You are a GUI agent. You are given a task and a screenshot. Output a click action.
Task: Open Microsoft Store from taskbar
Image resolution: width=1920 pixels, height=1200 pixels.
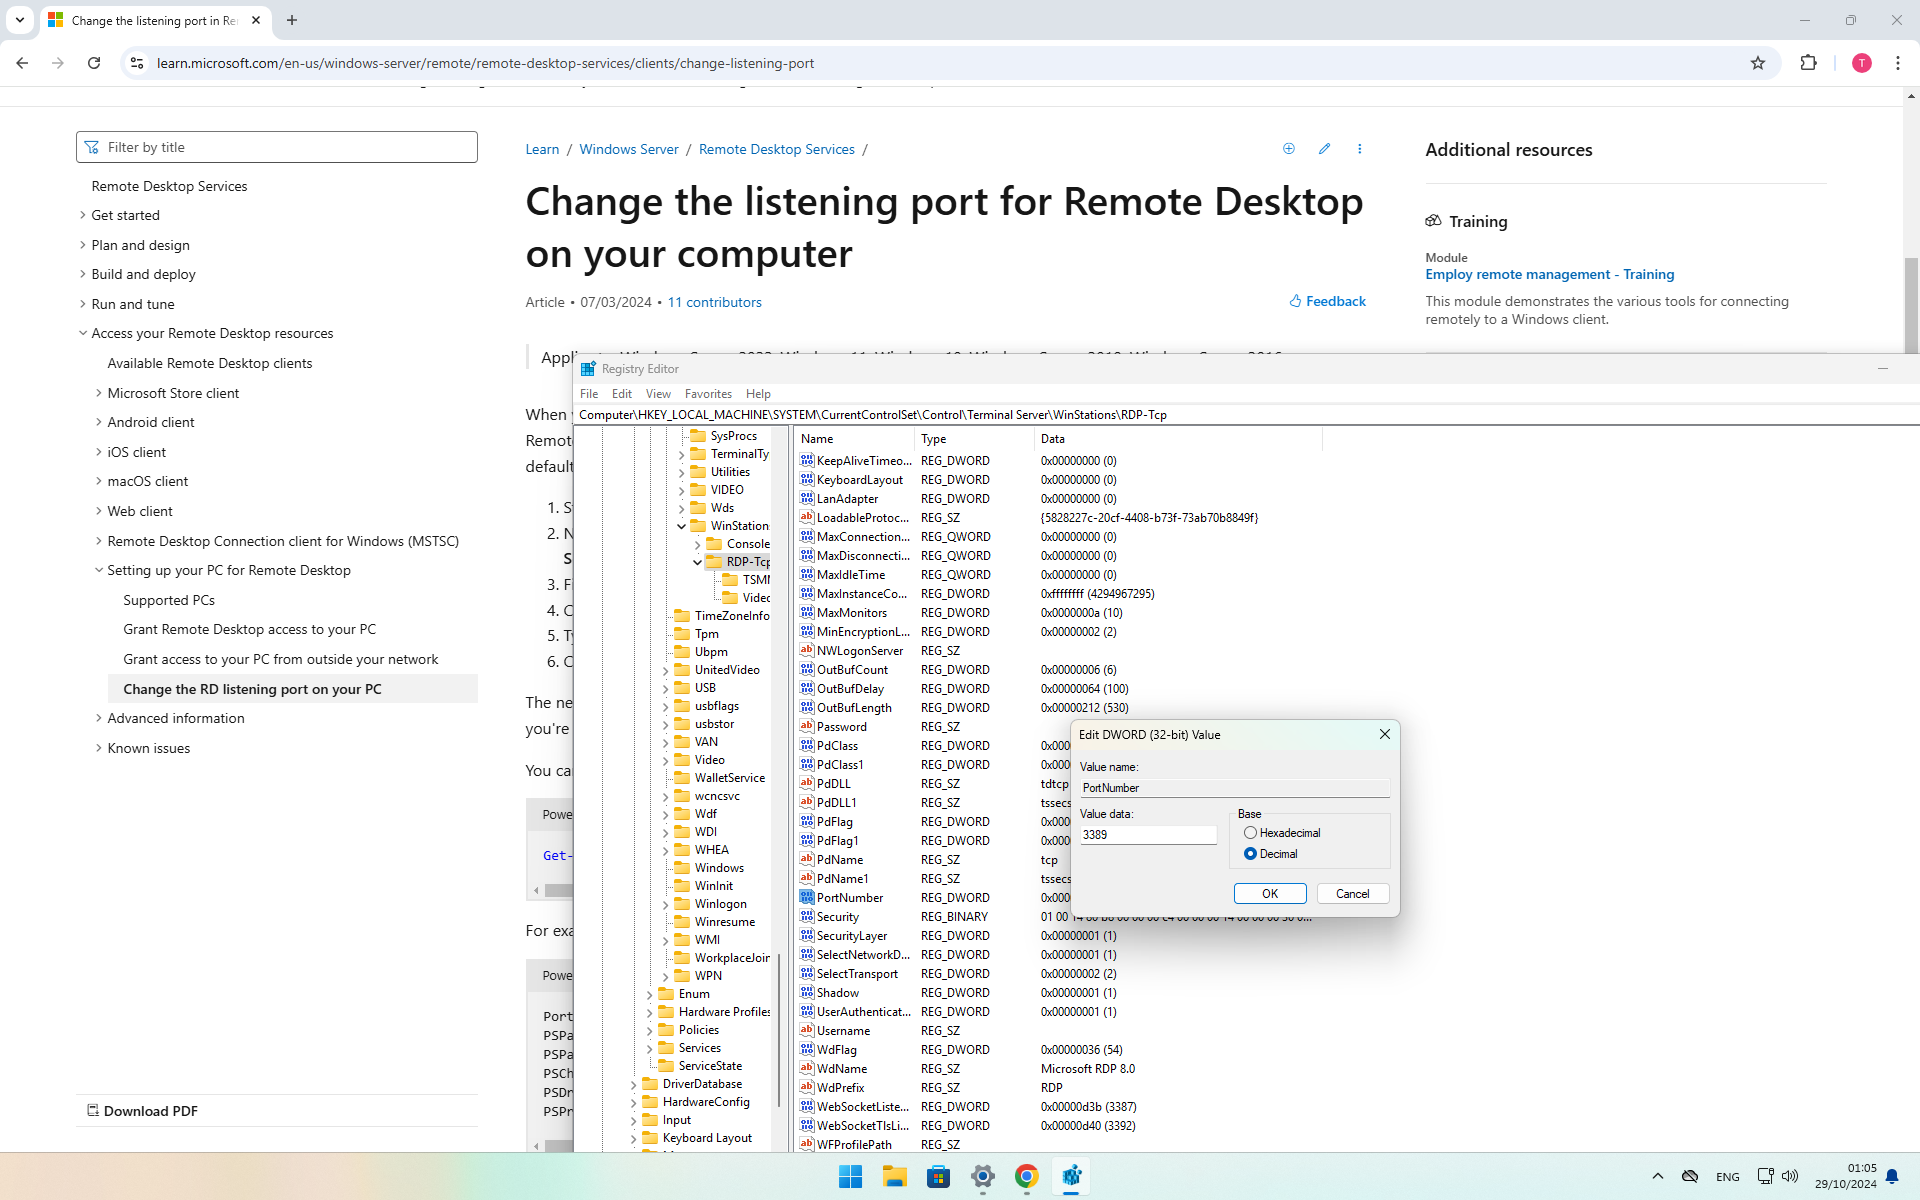pos(938,1177)
